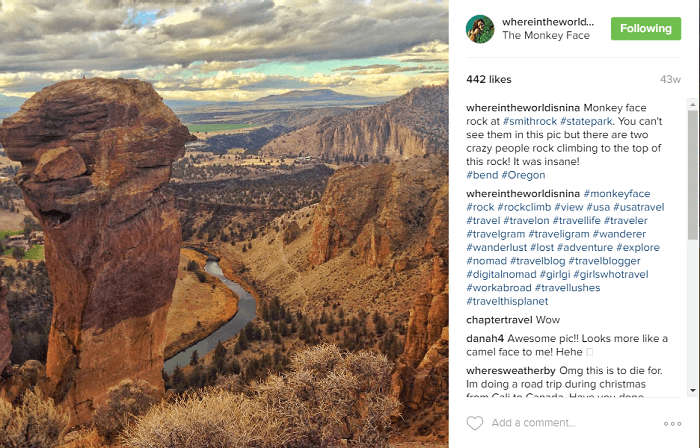
Task: View who liked via 442 likes
Action: (x=489, y=79)
